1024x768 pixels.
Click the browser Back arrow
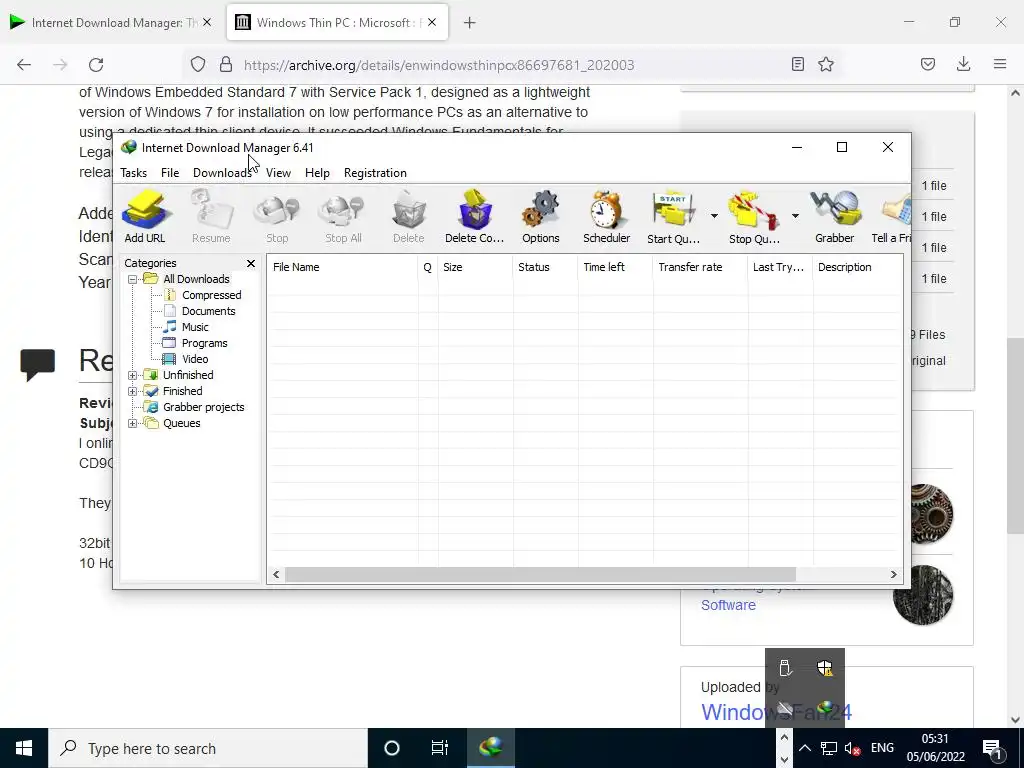pos(24,65)
